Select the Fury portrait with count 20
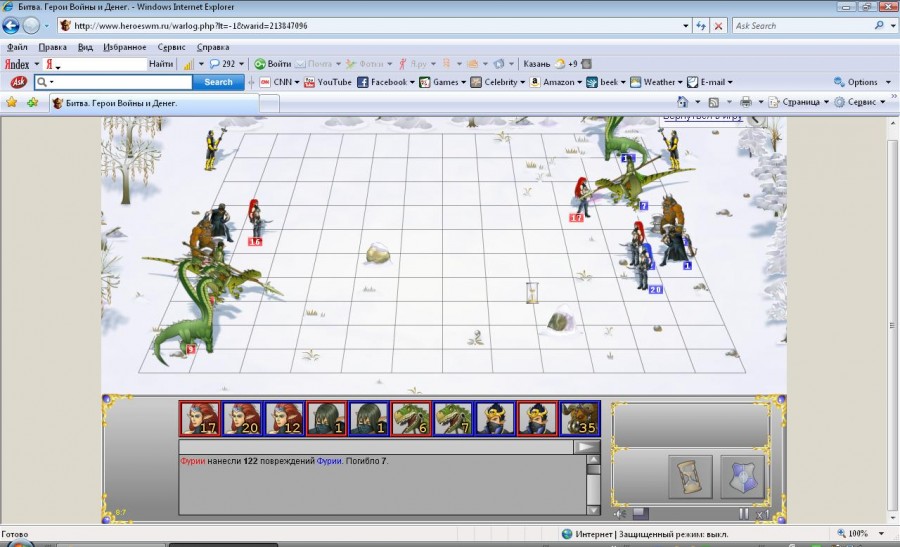This screenshot has height=547, width=900. (x=242, y=418)
